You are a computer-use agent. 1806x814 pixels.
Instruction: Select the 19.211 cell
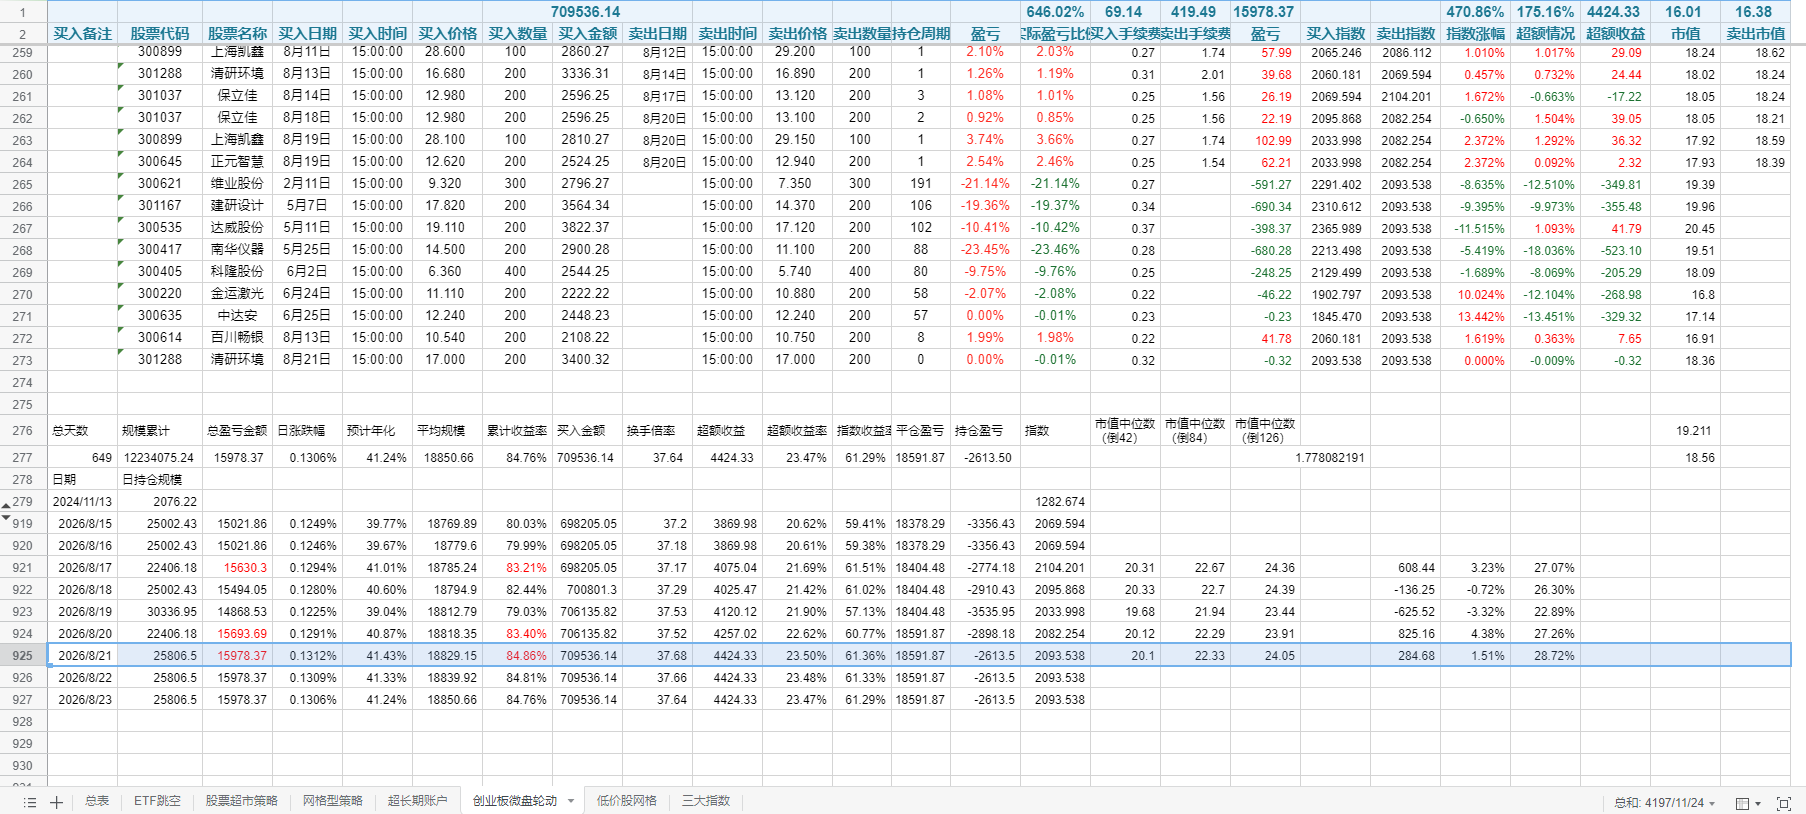1685,431
